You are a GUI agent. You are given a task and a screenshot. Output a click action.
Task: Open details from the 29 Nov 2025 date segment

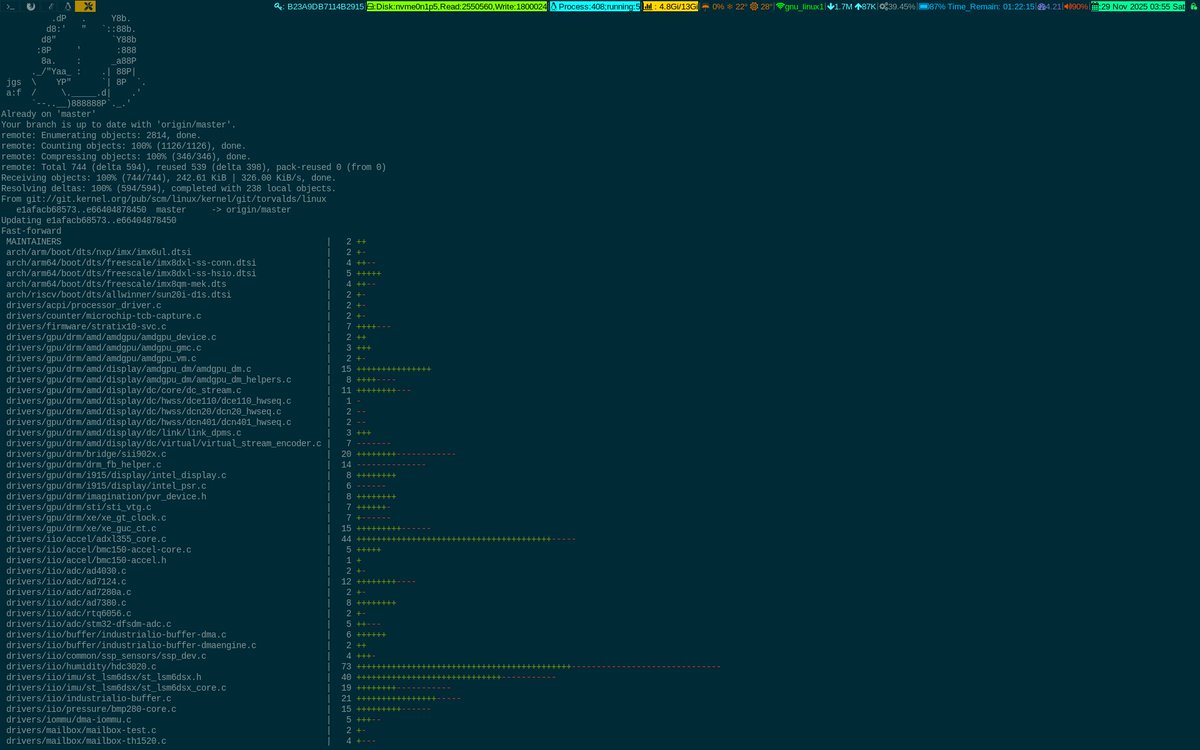pos(1140,7)
